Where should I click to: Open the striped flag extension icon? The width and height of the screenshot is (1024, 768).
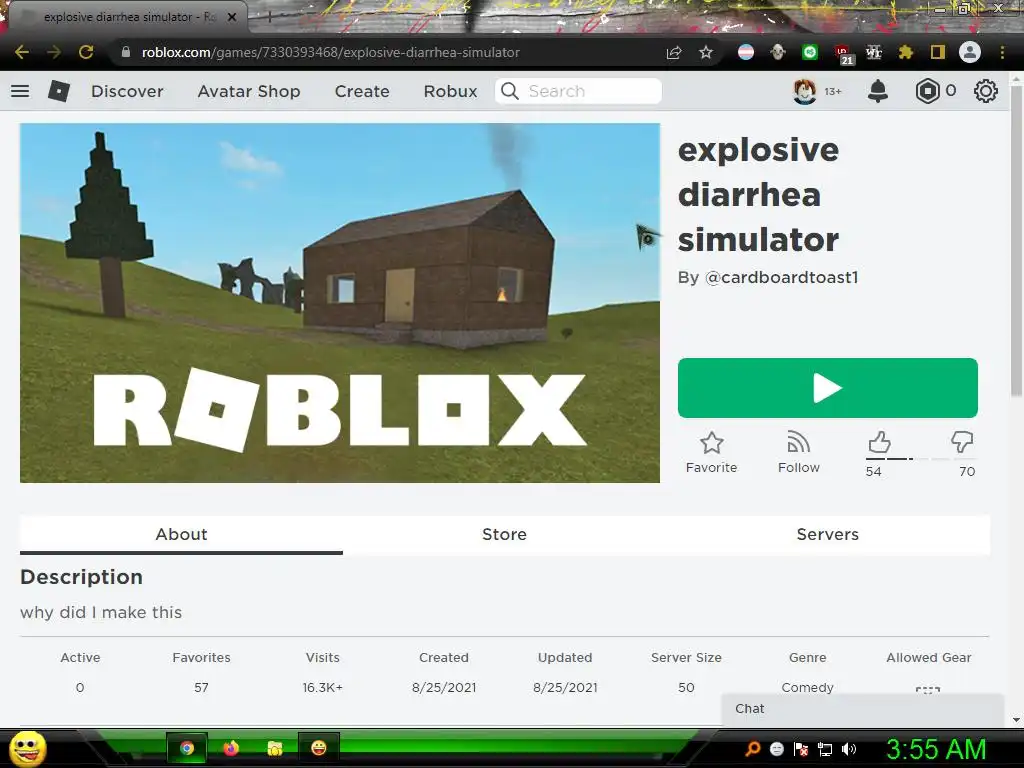click(746, 52)
